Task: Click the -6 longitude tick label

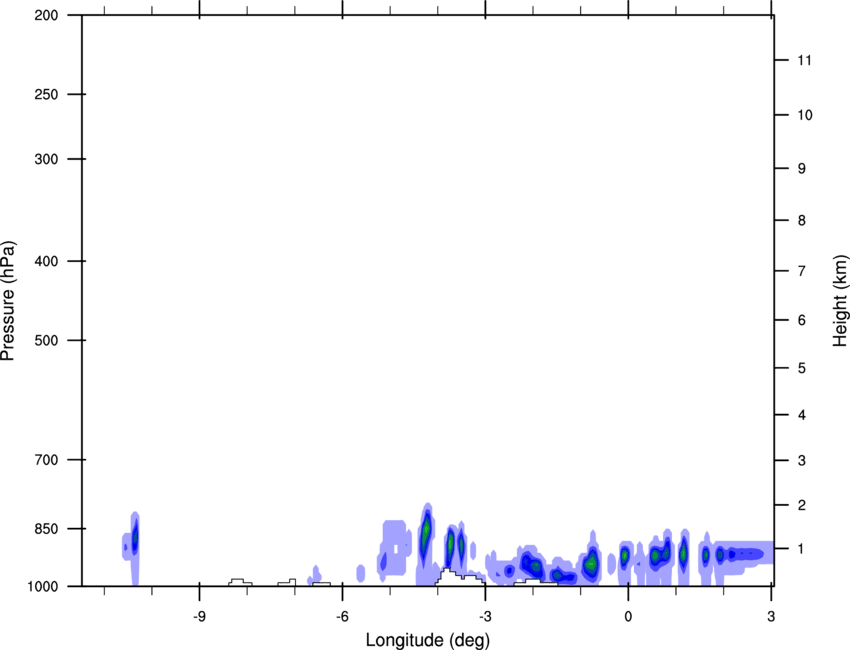Action: point(342,617)
